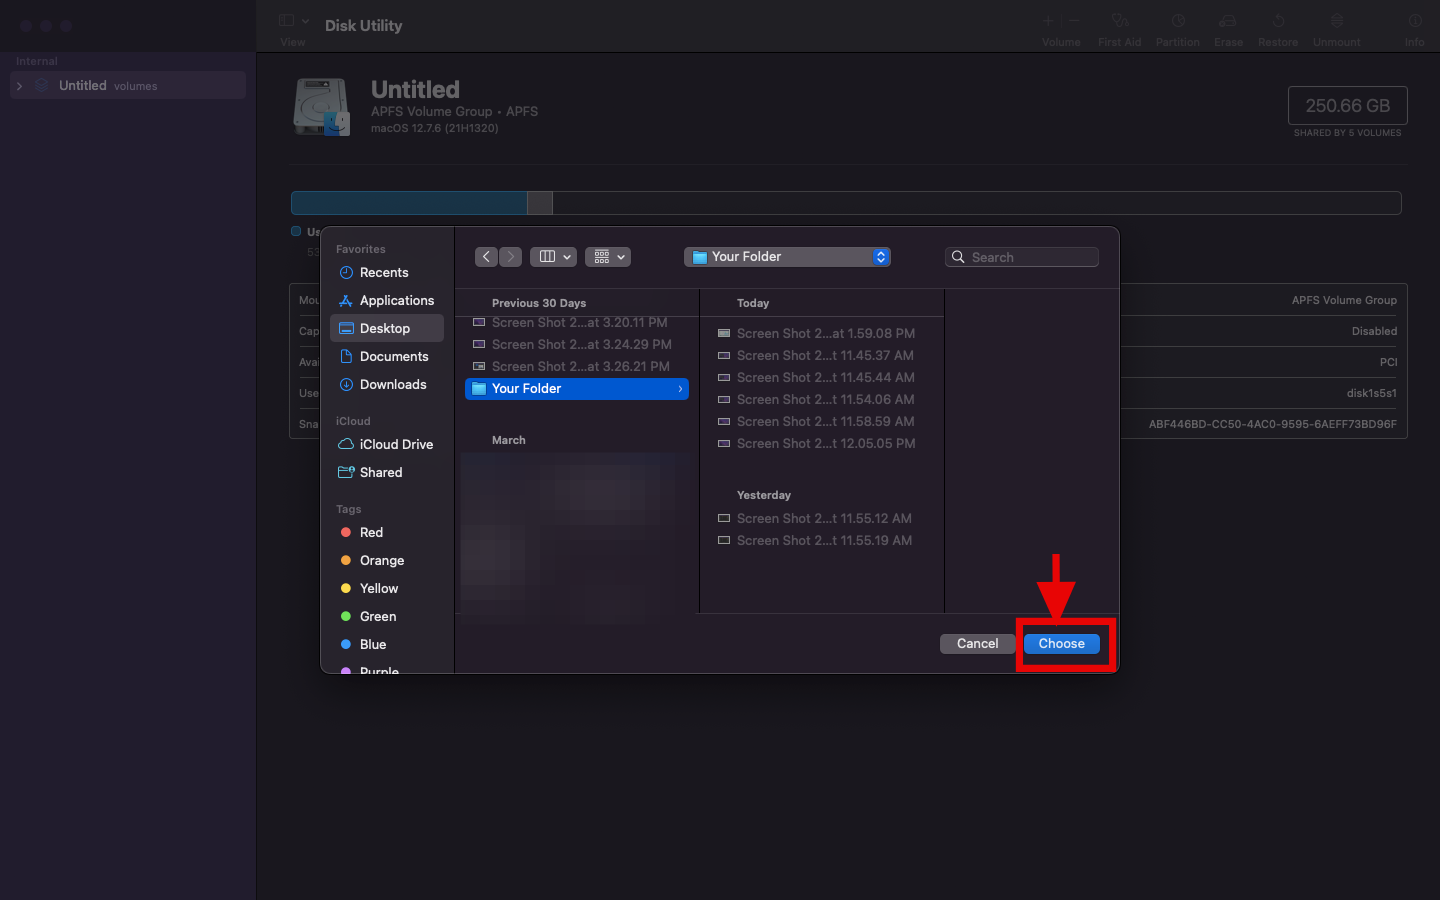1440x900 pixels.
Task: Open Downloads folder in sidebar
Action: (392, 385)
